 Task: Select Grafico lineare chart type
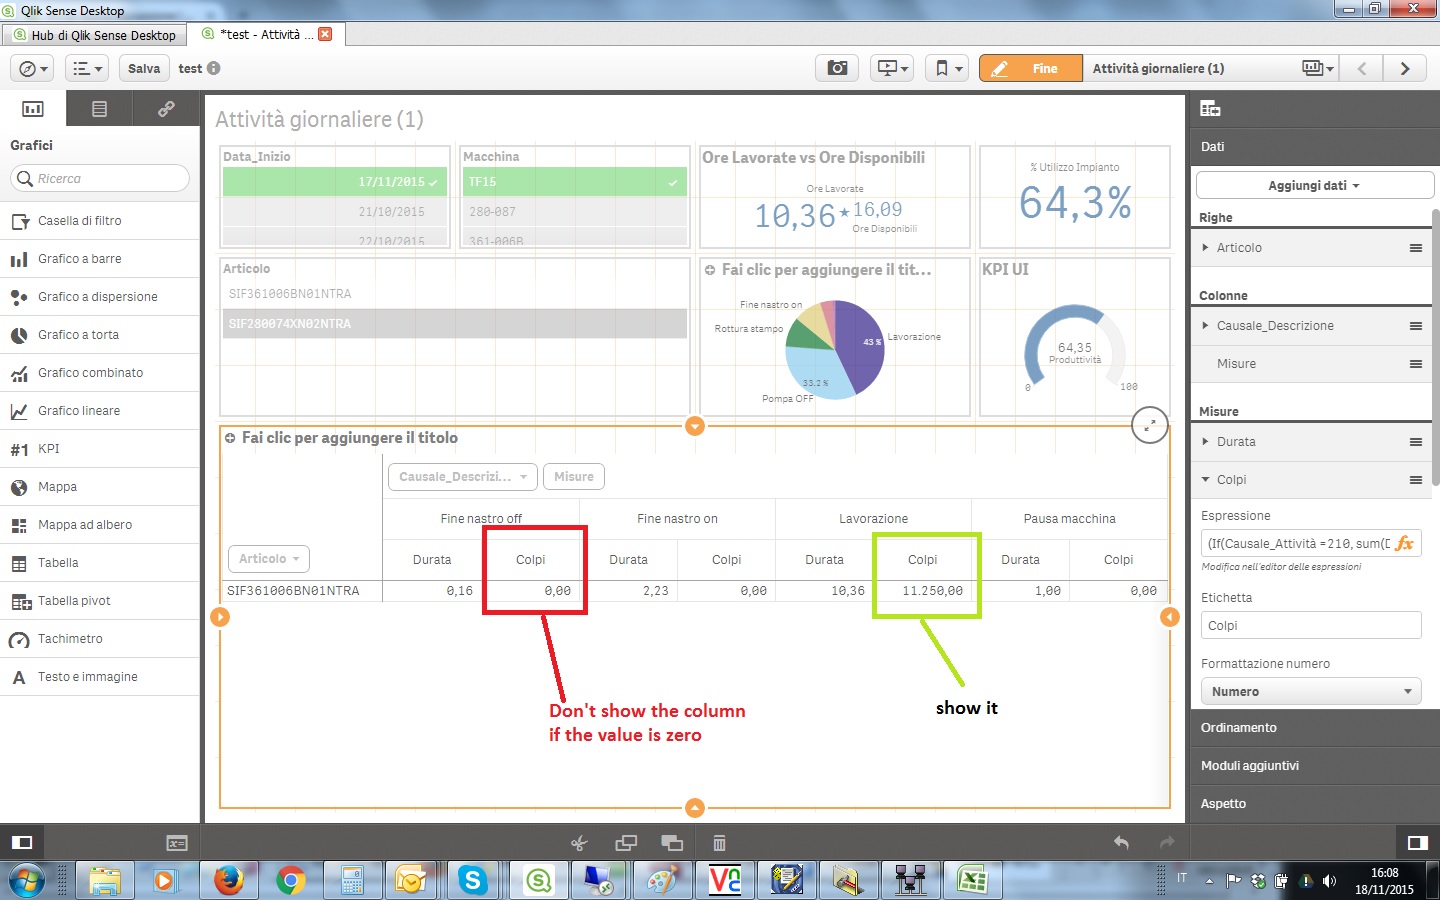100,411
